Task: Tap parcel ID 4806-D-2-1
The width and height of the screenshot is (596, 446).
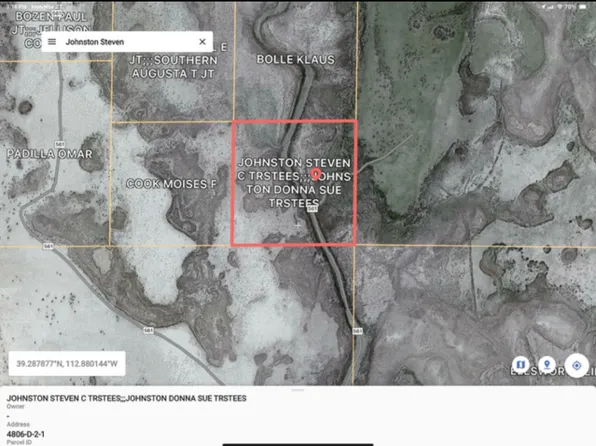Action: pos(25,434)
